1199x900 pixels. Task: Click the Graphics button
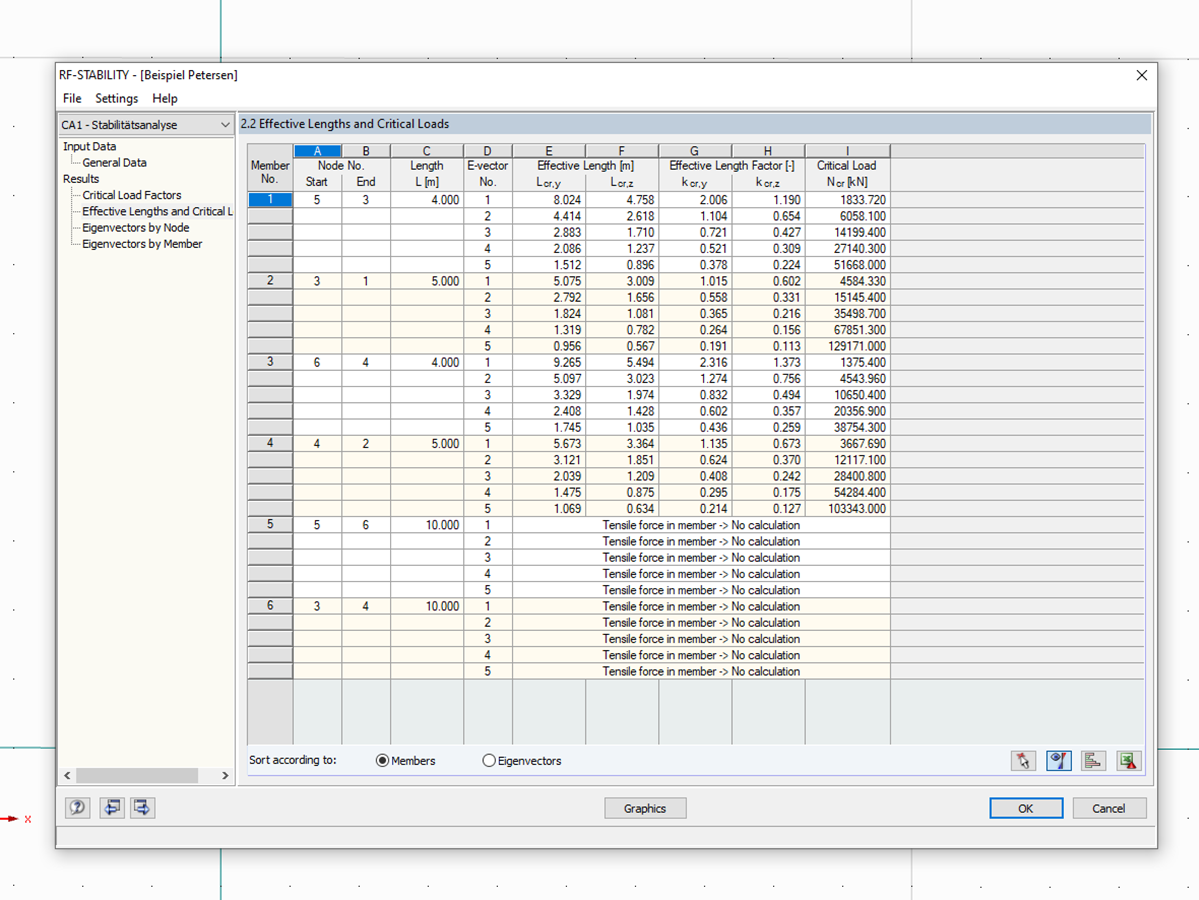click(645, 808)
